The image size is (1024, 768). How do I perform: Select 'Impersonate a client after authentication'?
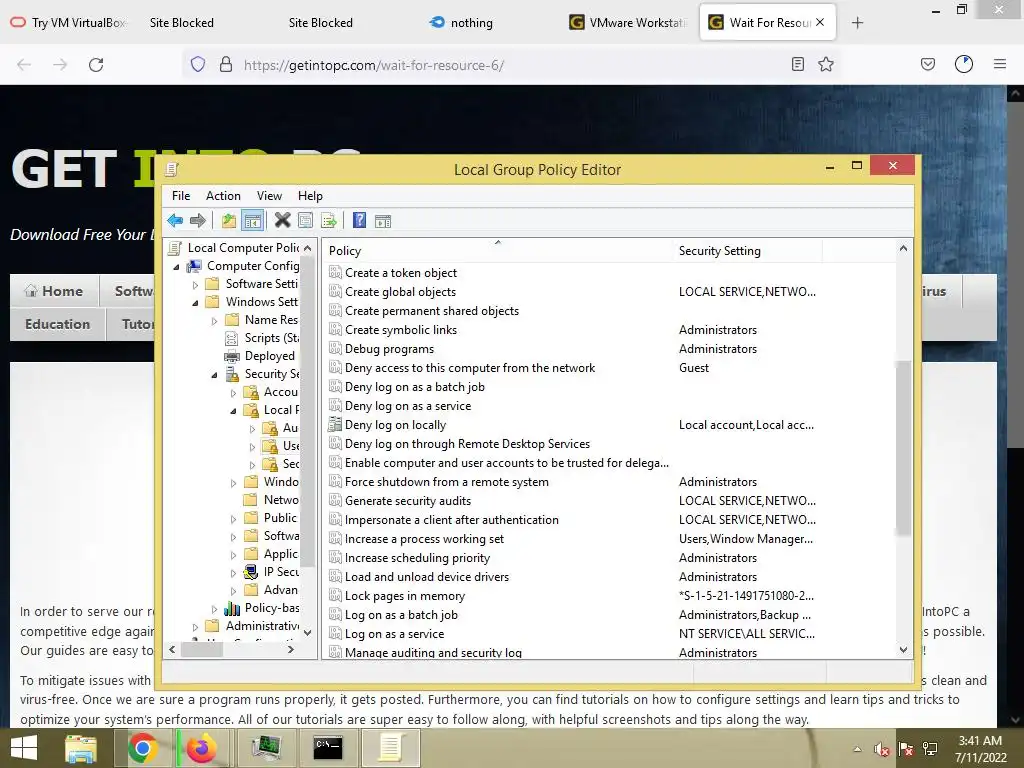tap(451, 520)
